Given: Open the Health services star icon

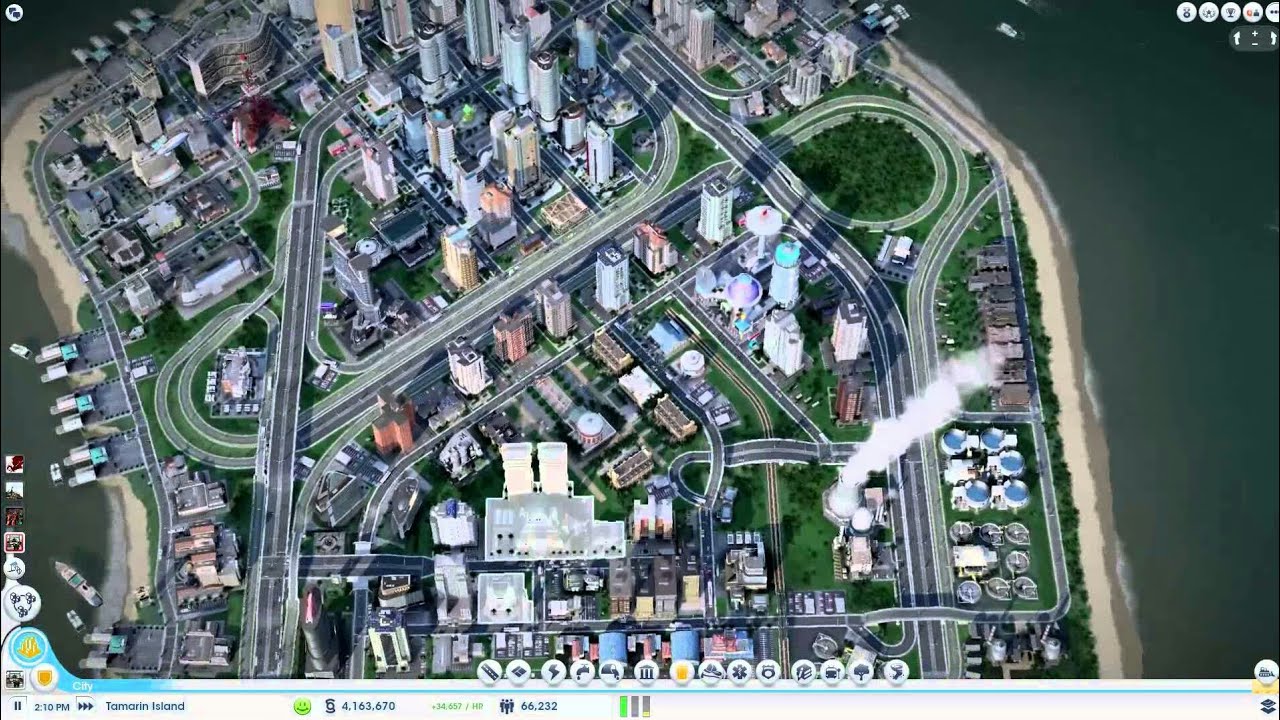Looking at the screenshot, I should click(739, 672).
